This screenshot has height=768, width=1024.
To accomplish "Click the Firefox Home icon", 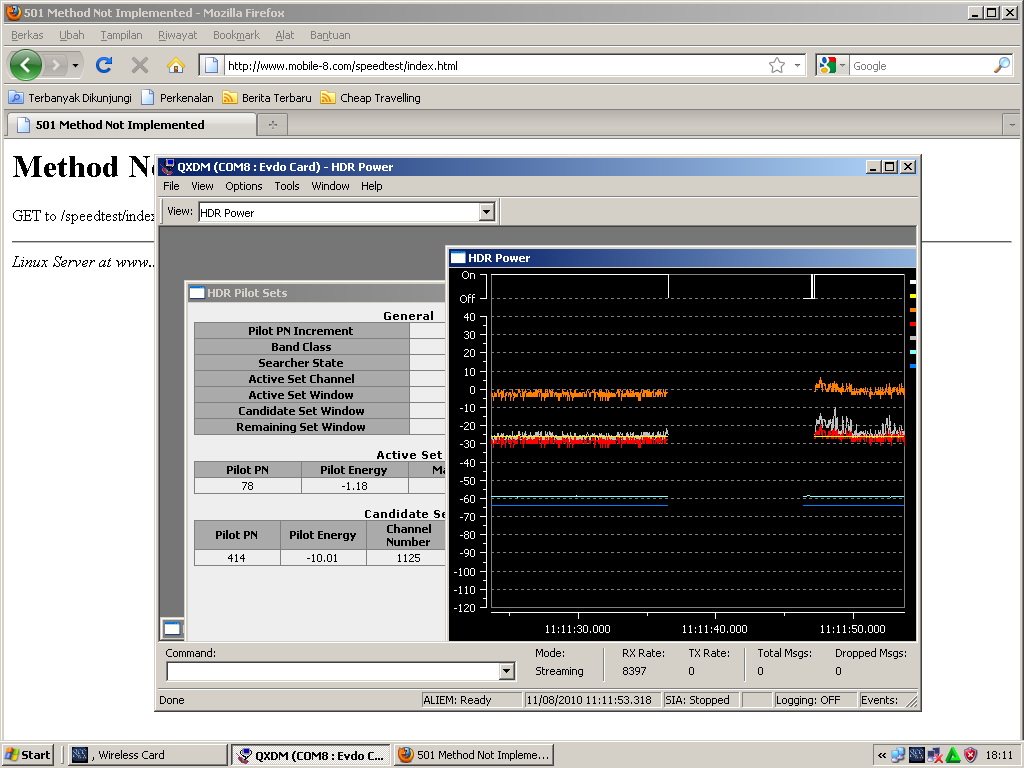I will coord(175,65).
